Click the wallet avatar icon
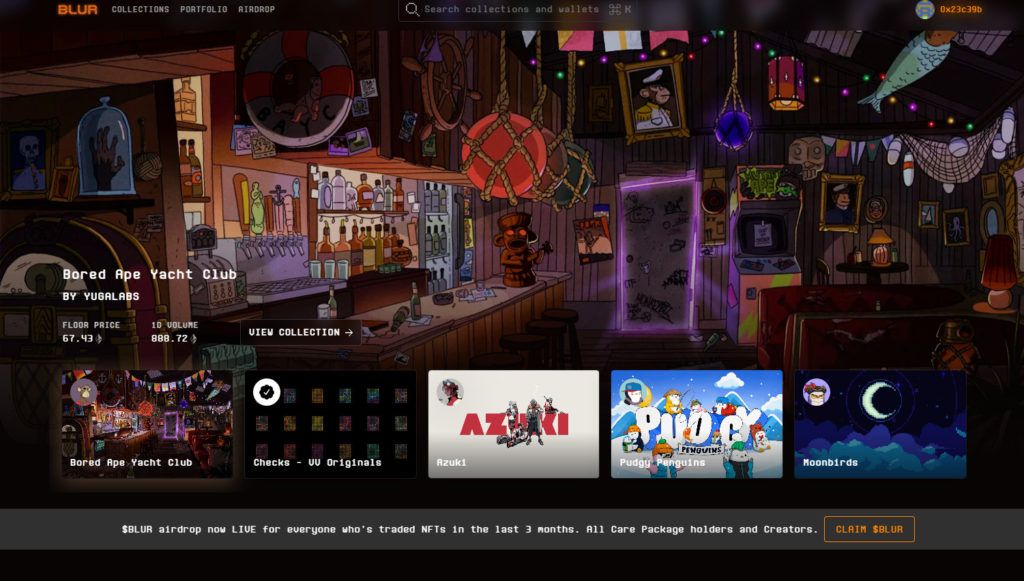The width and height of the screenshot is (1024, 581). [x=925, y=9]
